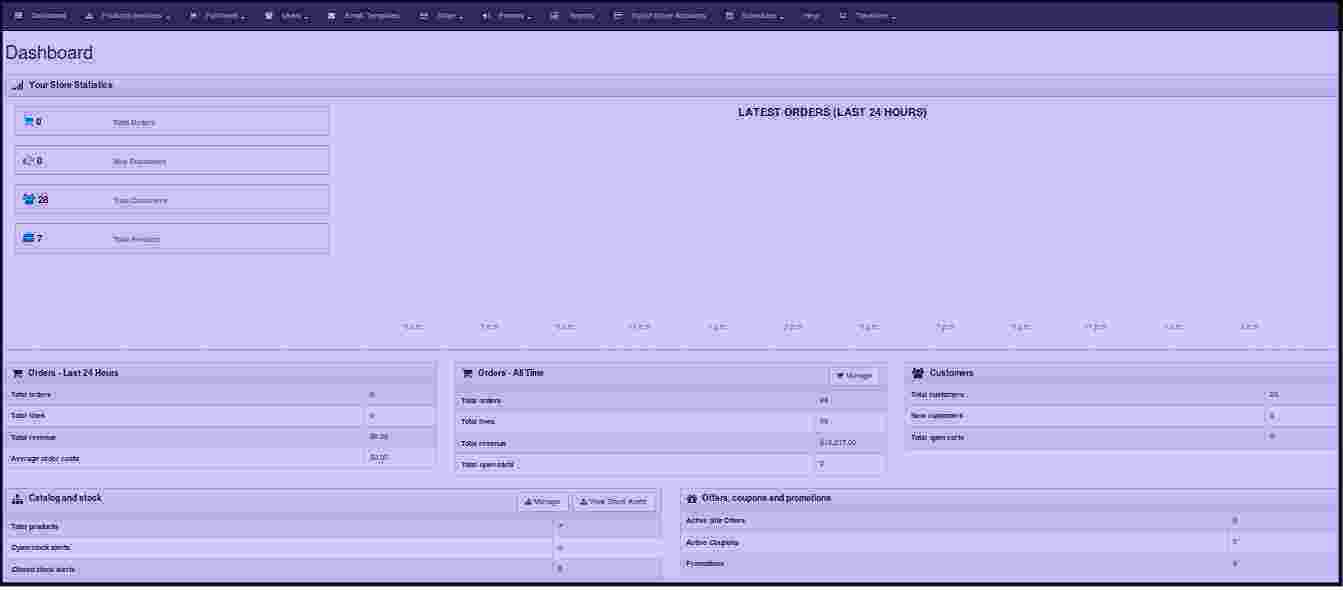Click the Users icon in navigation bar
Screen dimensions: 1343x590
[x=269, y=16]
